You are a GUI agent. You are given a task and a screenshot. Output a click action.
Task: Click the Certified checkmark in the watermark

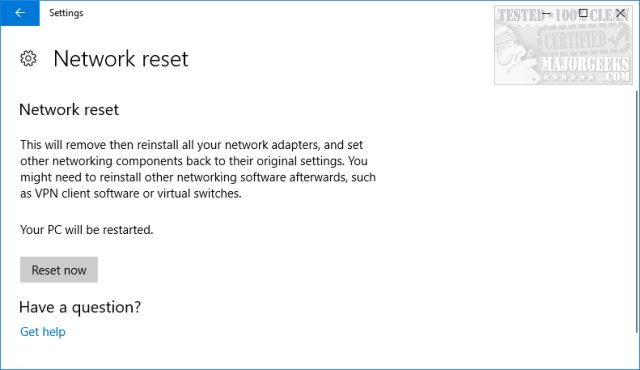616,38
